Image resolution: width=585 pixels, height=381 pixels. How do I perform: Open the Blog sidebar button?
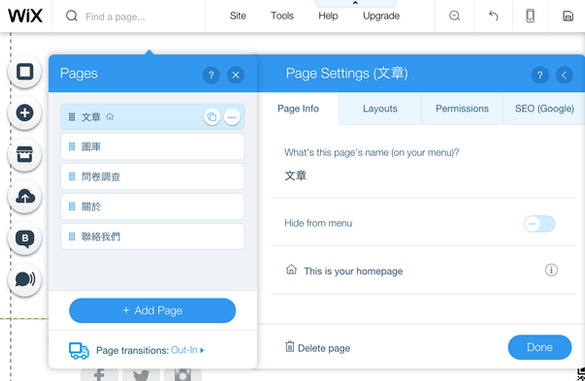click(x=25, y=238)
